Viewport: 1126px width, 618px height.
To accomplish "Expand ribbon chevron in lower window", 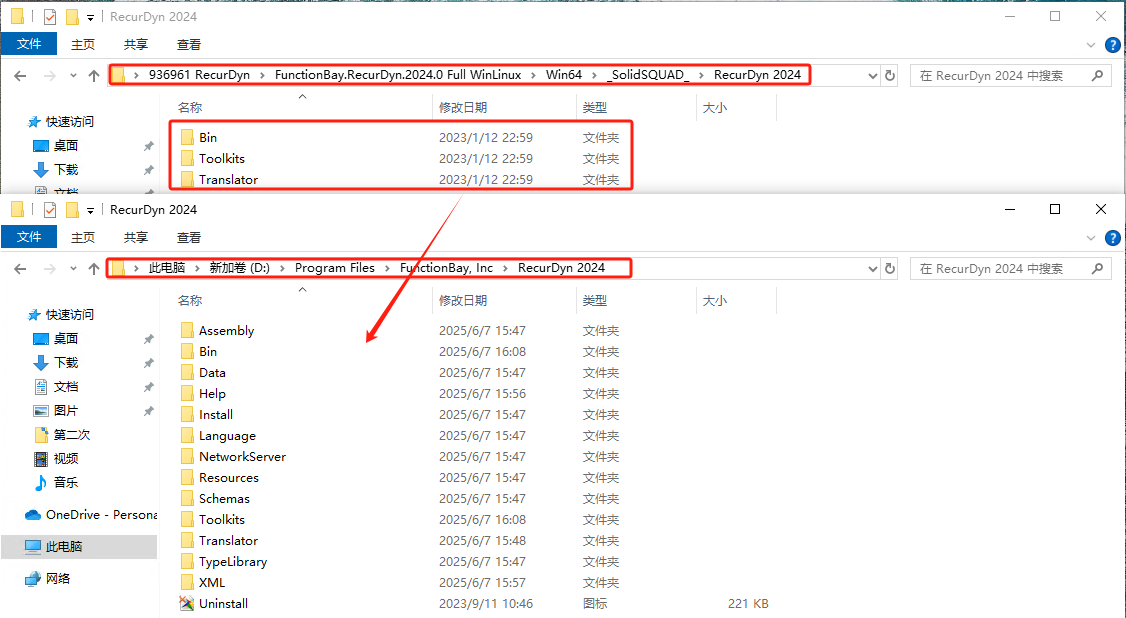I will 1091,238.
